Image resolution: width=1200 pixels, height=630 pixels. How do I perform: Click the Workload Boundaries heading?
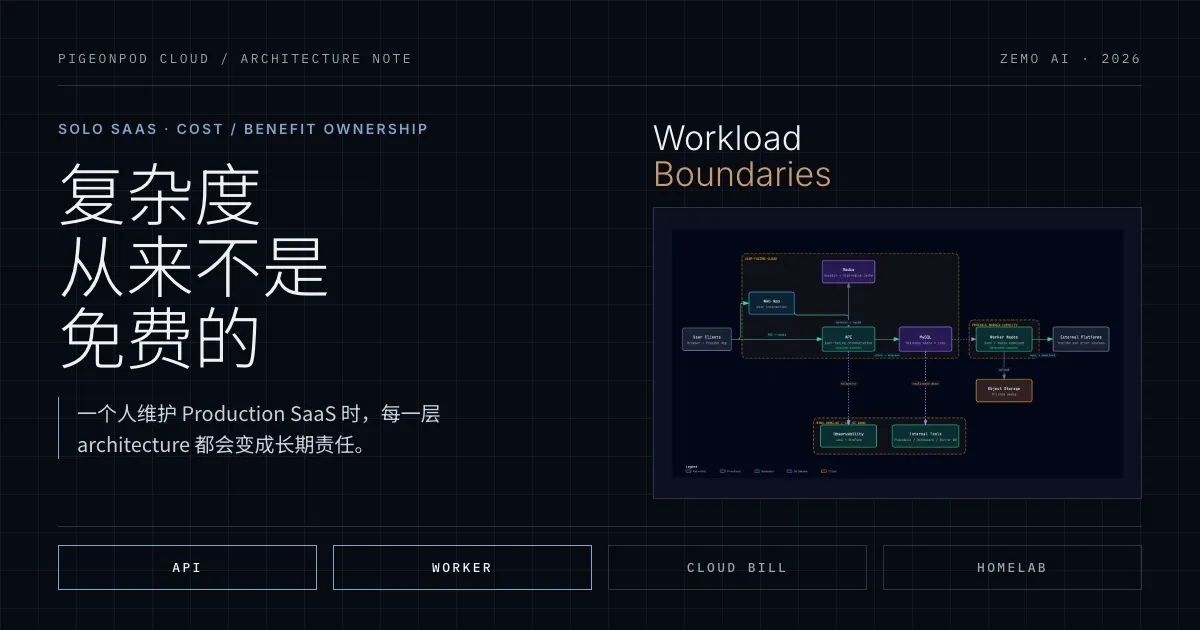click(742, 156)
